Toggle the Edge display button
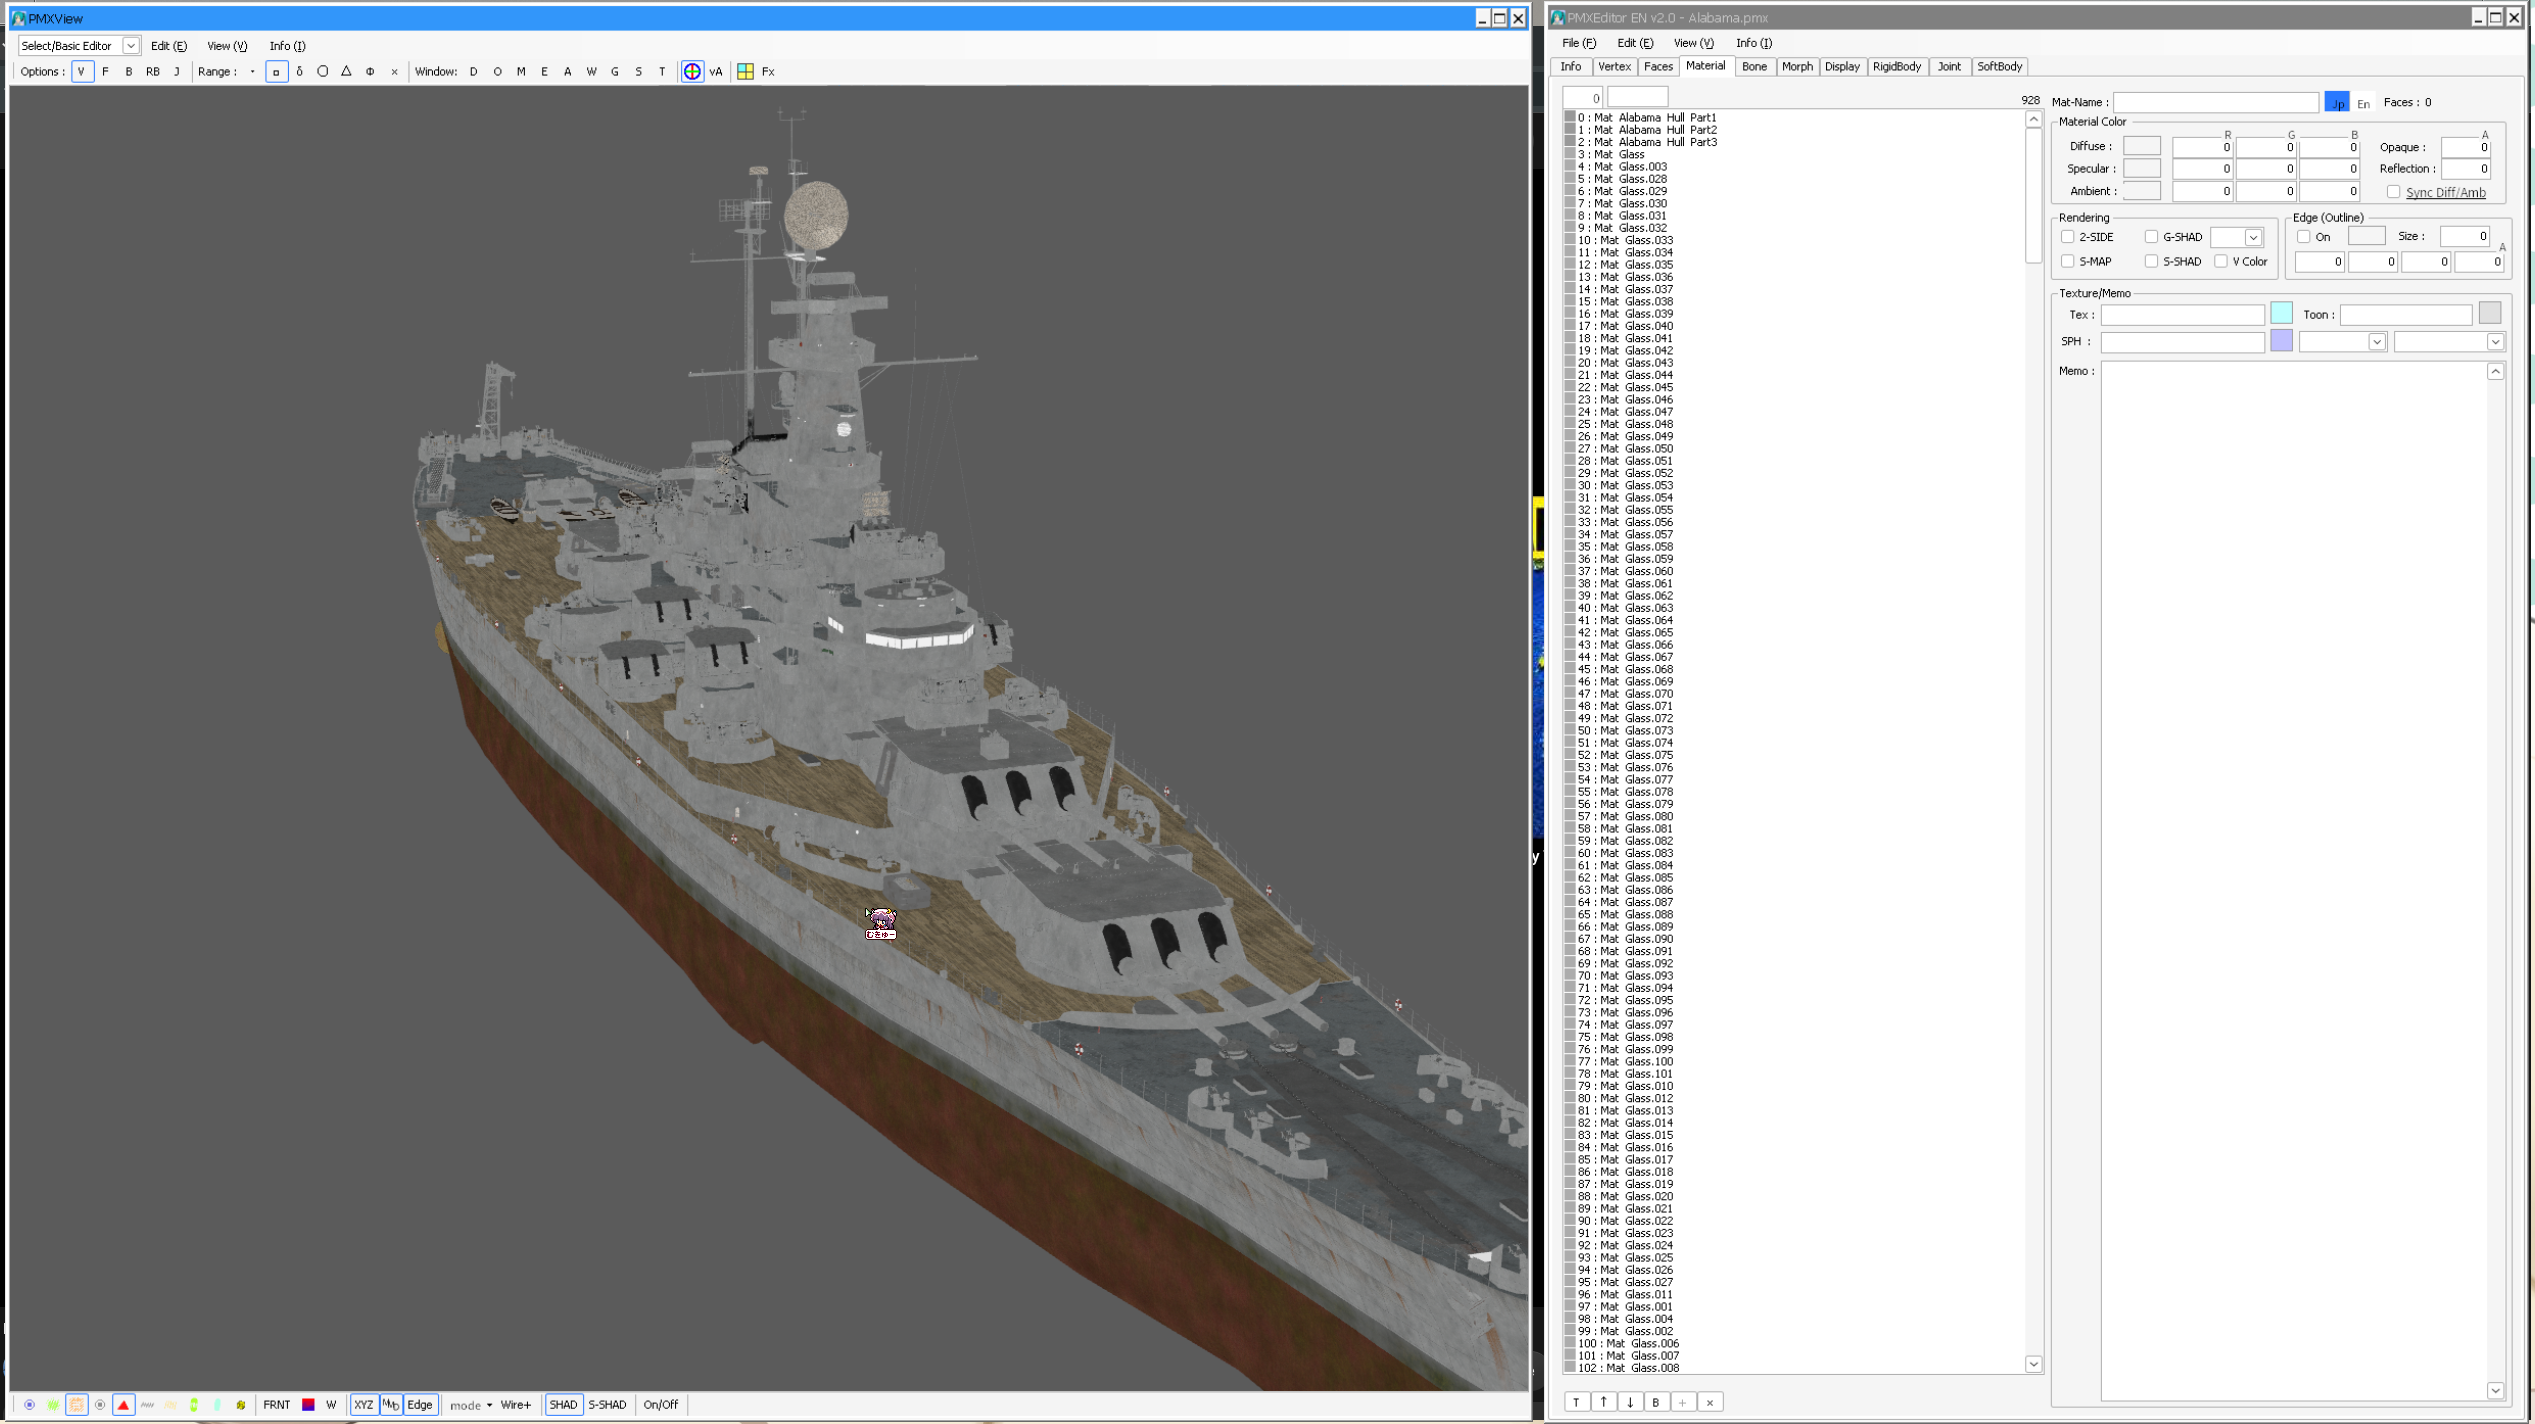Viewport: 2535px width, 1424px height. (x=420, y=1405)
